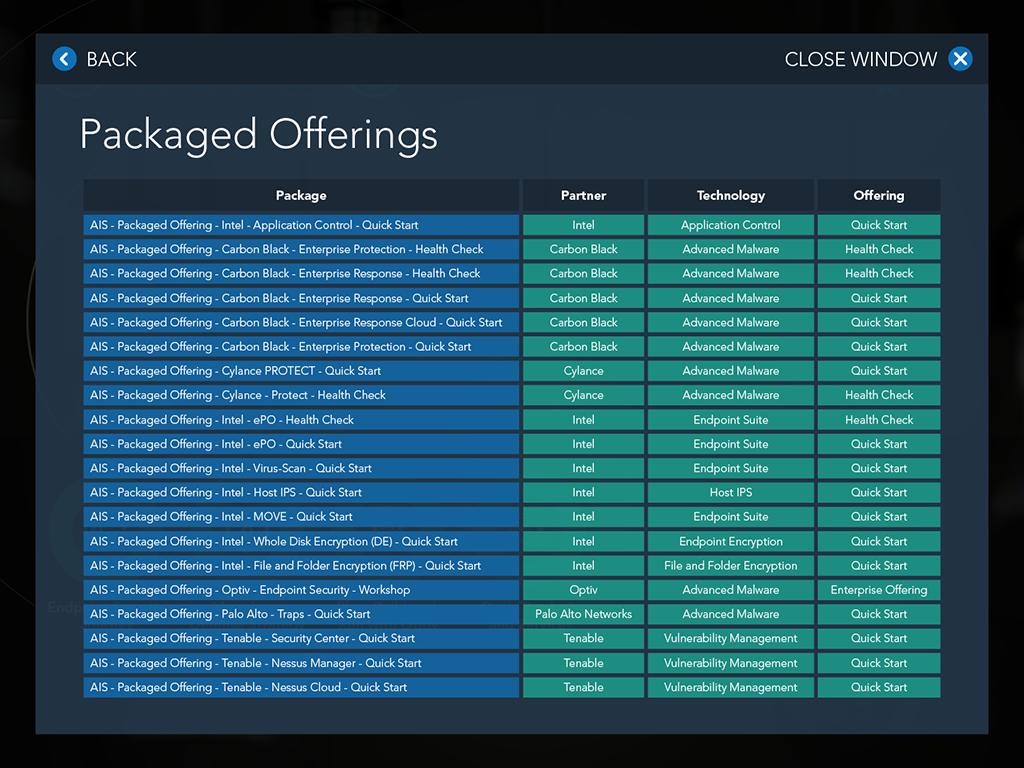Click Offering cell in Intel ePO Health Check row
This screenshot has width=1024, height=768.
pyautogui.click(x=879, y=419)
